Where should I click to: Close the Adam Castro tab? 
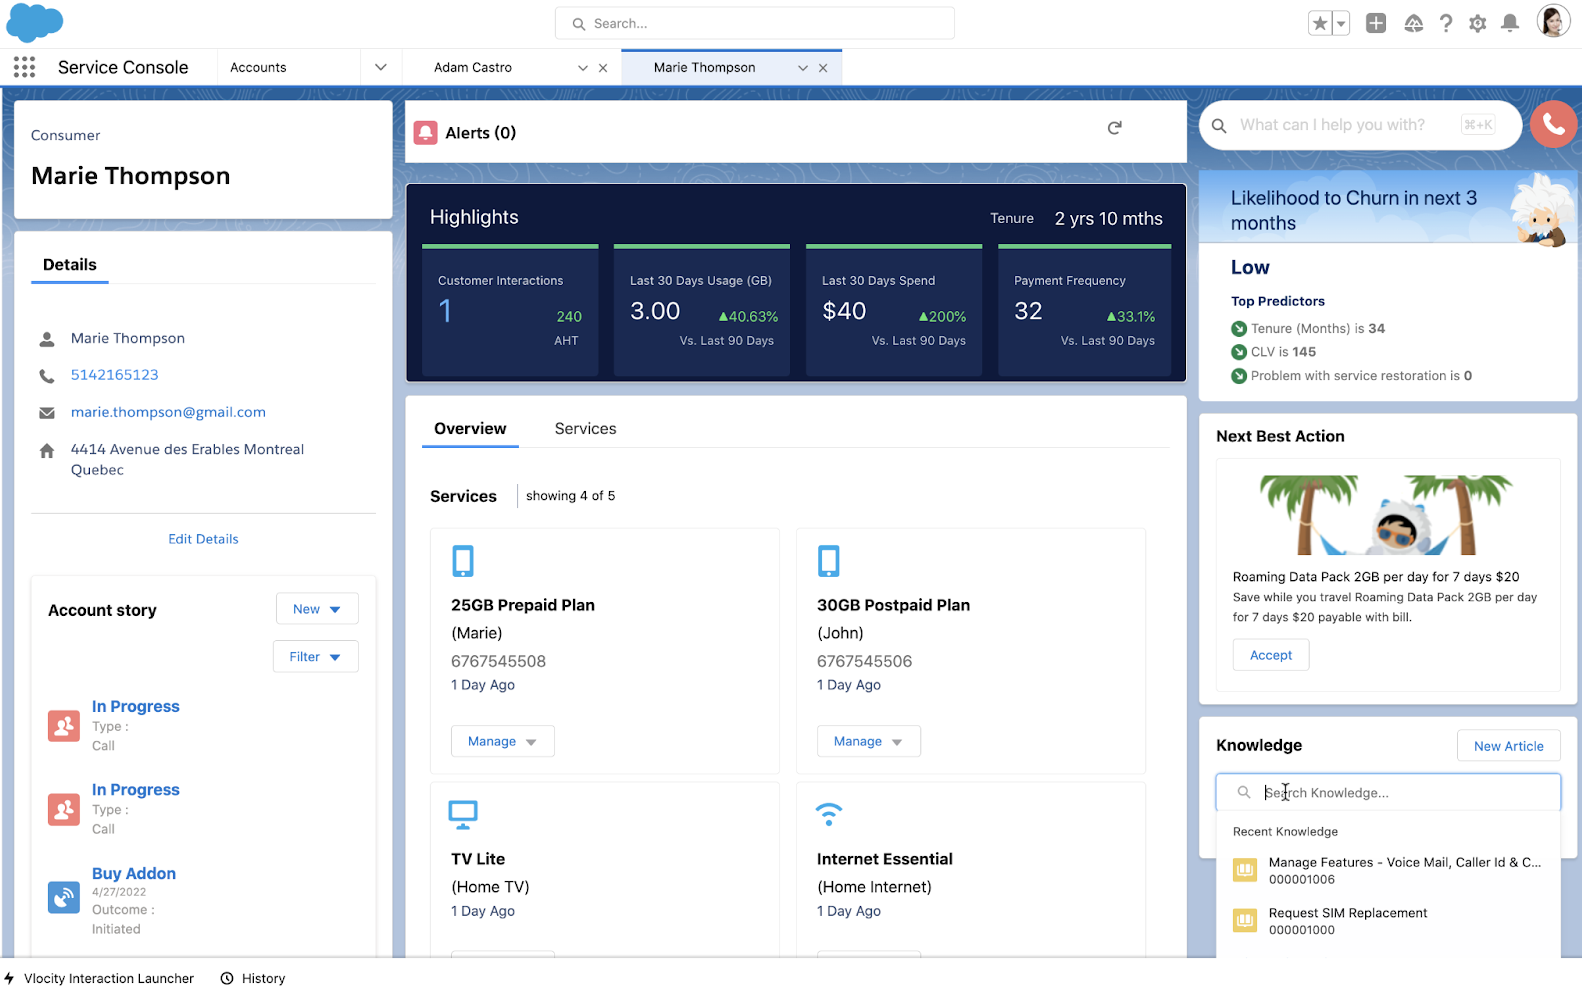[603, 68]
